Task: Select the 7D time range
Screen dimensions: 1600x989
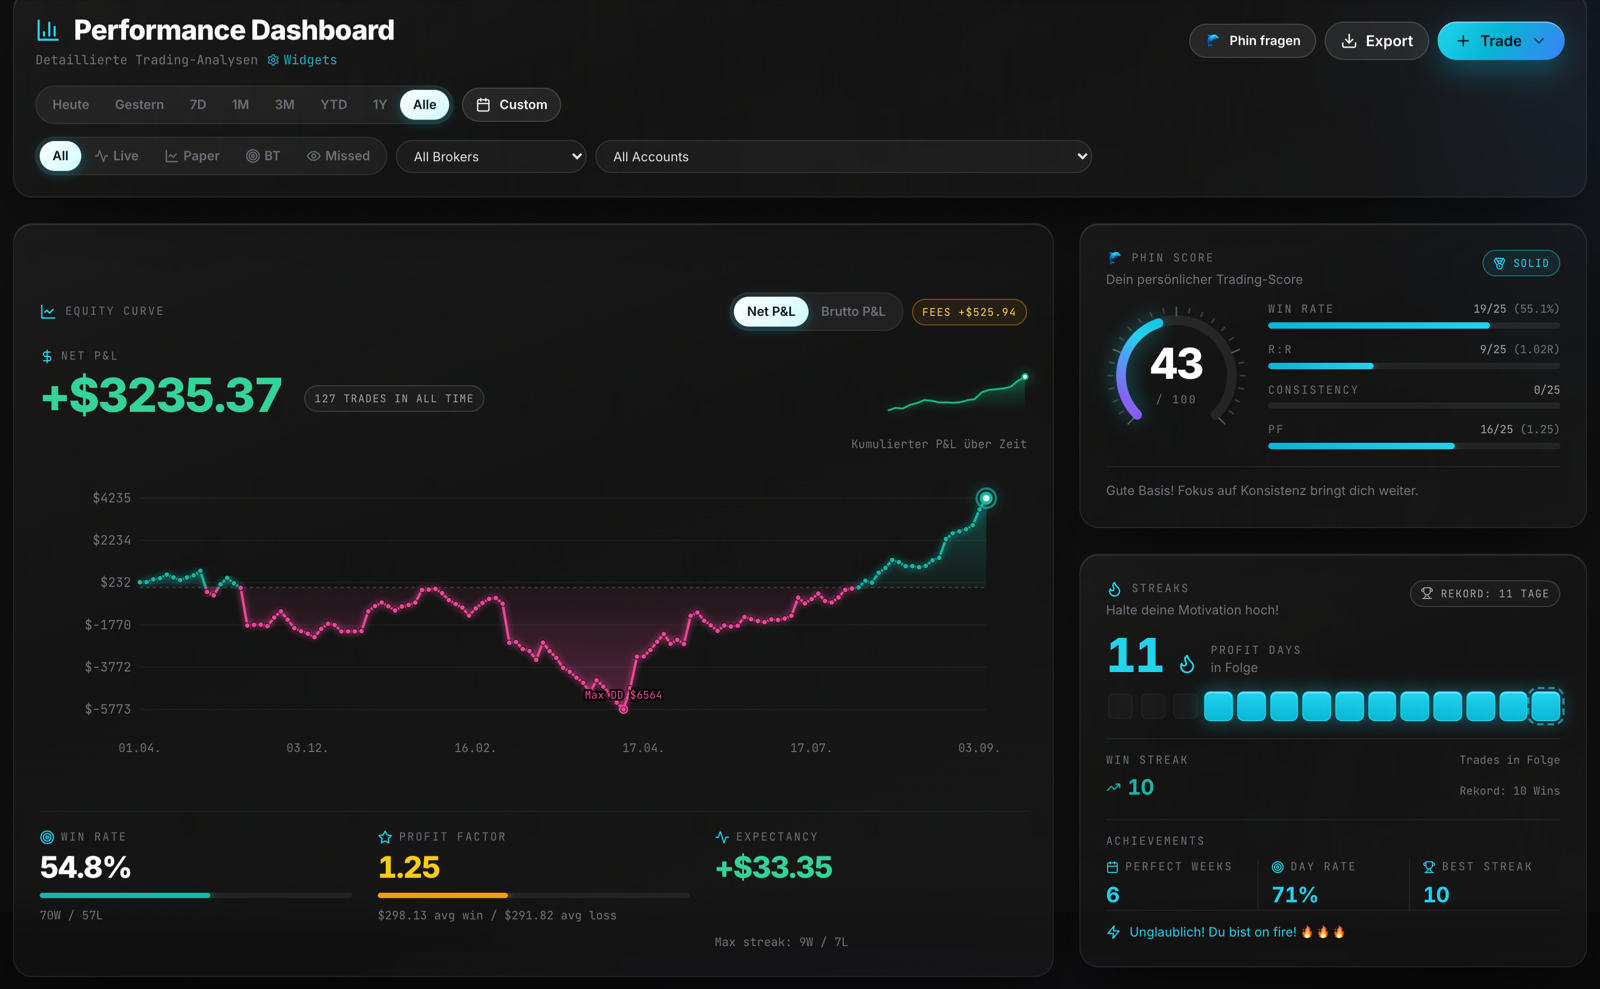Action: click(198, 105)
